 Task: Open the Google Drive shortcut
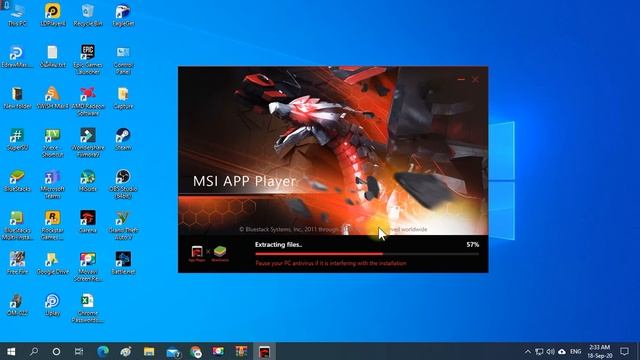click(x=53, y=263)
